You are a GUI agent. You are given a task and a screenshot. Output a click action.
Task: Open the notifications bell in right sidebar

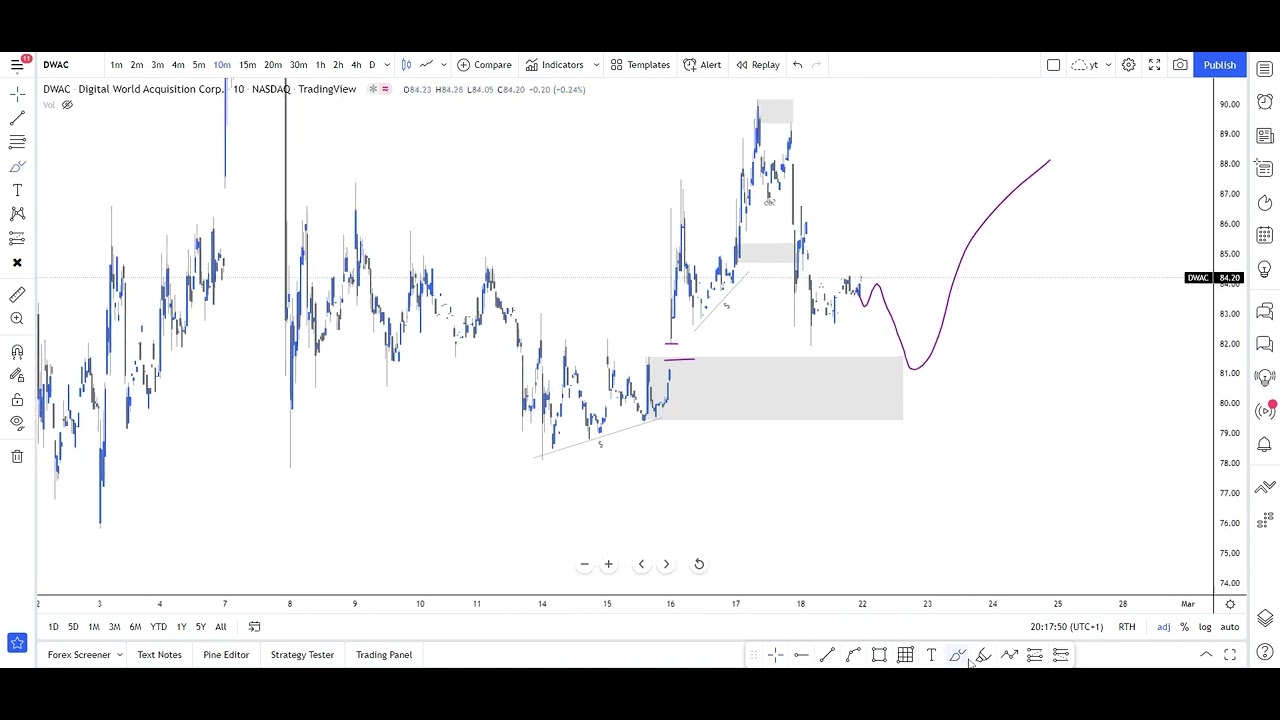coord(1265,445)
